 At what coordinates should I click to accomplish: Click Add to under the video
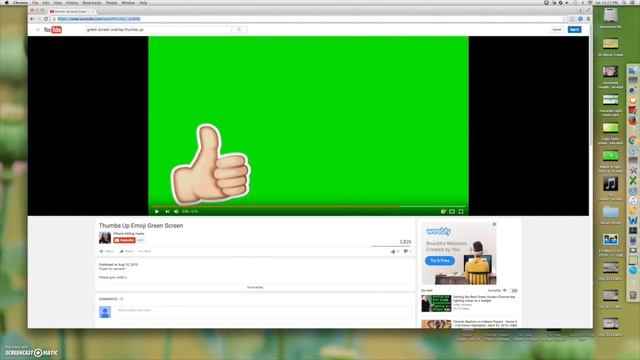pos(107,251)
